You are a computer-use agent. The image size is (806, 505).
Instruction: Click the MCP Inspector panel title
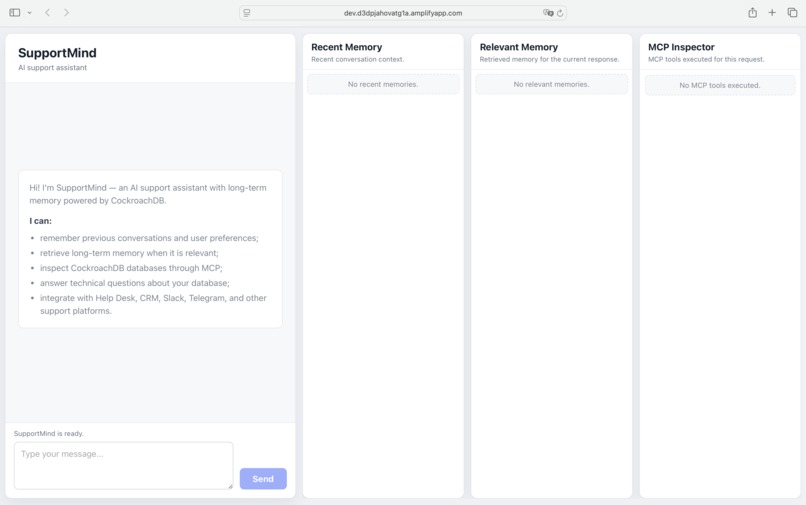coord(681,47)
